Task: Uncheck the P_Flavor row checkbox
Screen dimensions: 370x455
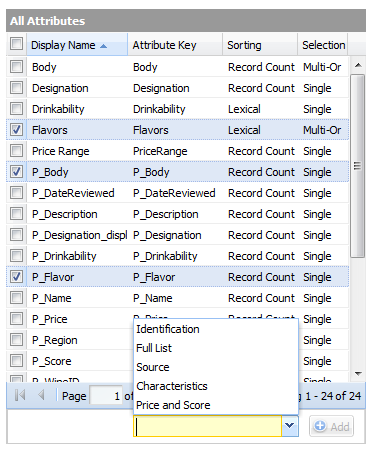Action: click(x=16, y=277)
